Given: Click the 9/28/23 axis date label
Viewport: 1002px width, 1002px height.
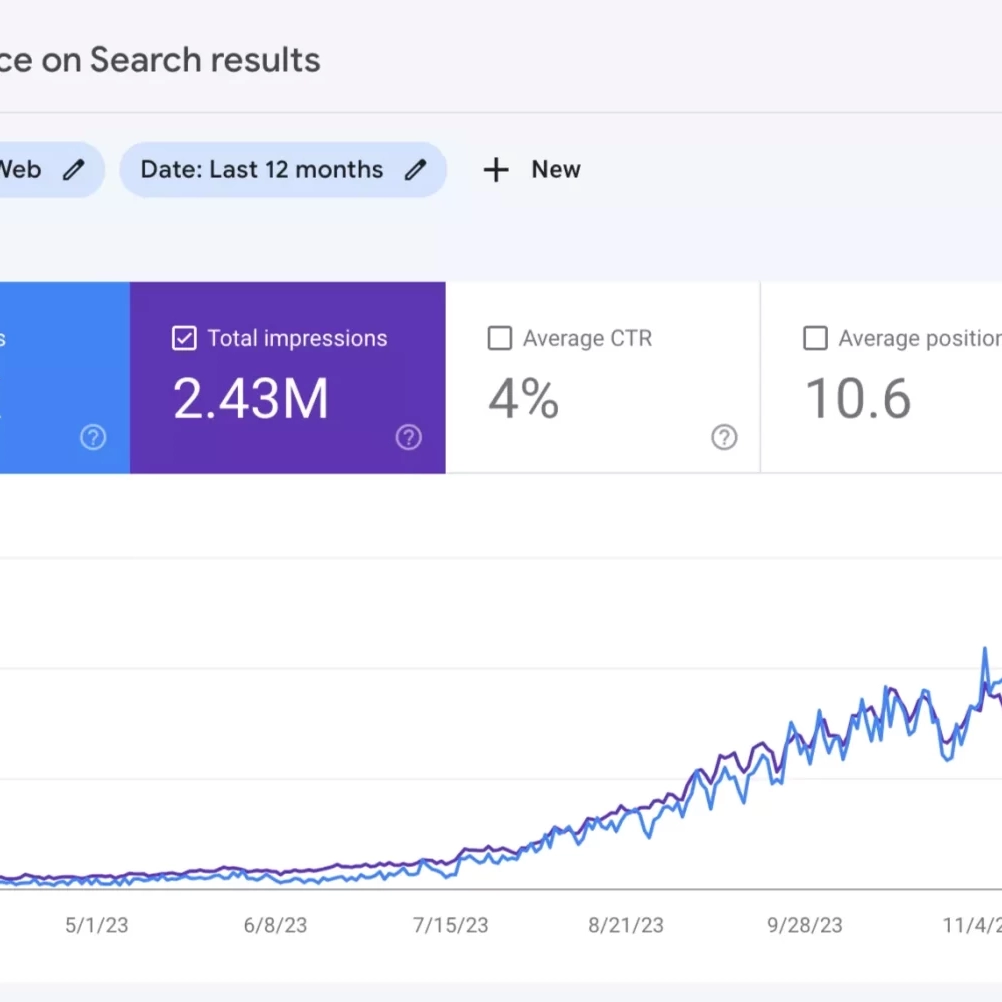Looking at the screenshot, I should [805, 925].
